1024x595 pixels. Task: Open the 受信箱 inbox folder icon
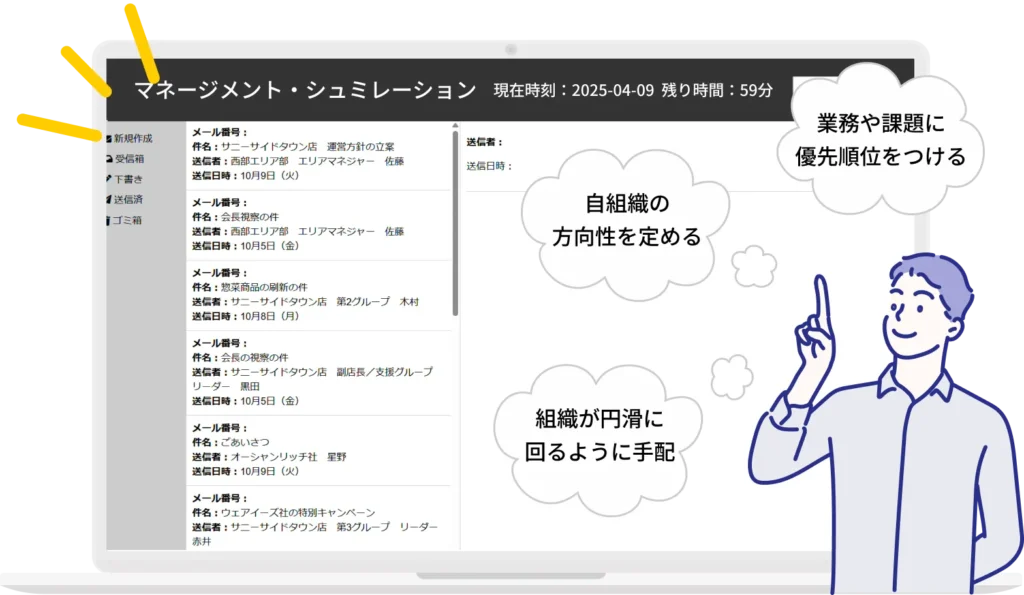(109, 158)
